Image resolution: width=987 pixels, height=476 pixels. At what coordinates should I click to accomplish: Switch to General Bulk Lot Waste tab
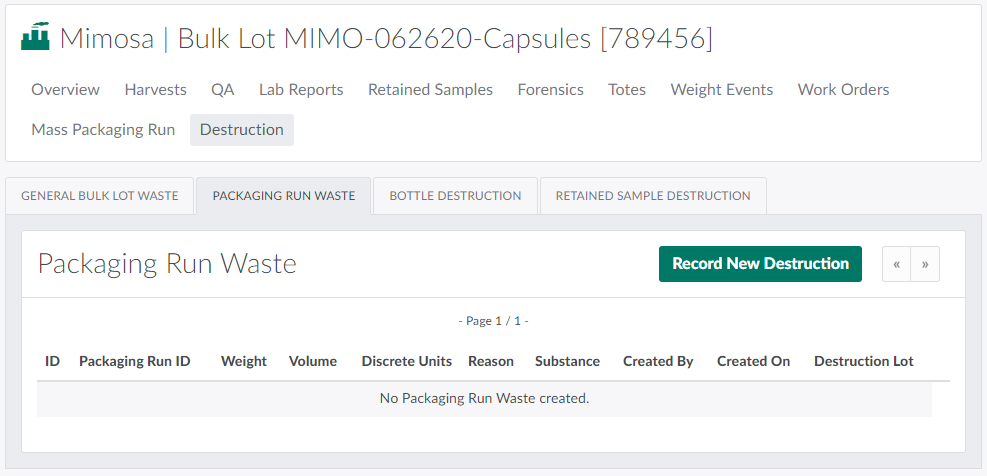click(x=100, y=196)
